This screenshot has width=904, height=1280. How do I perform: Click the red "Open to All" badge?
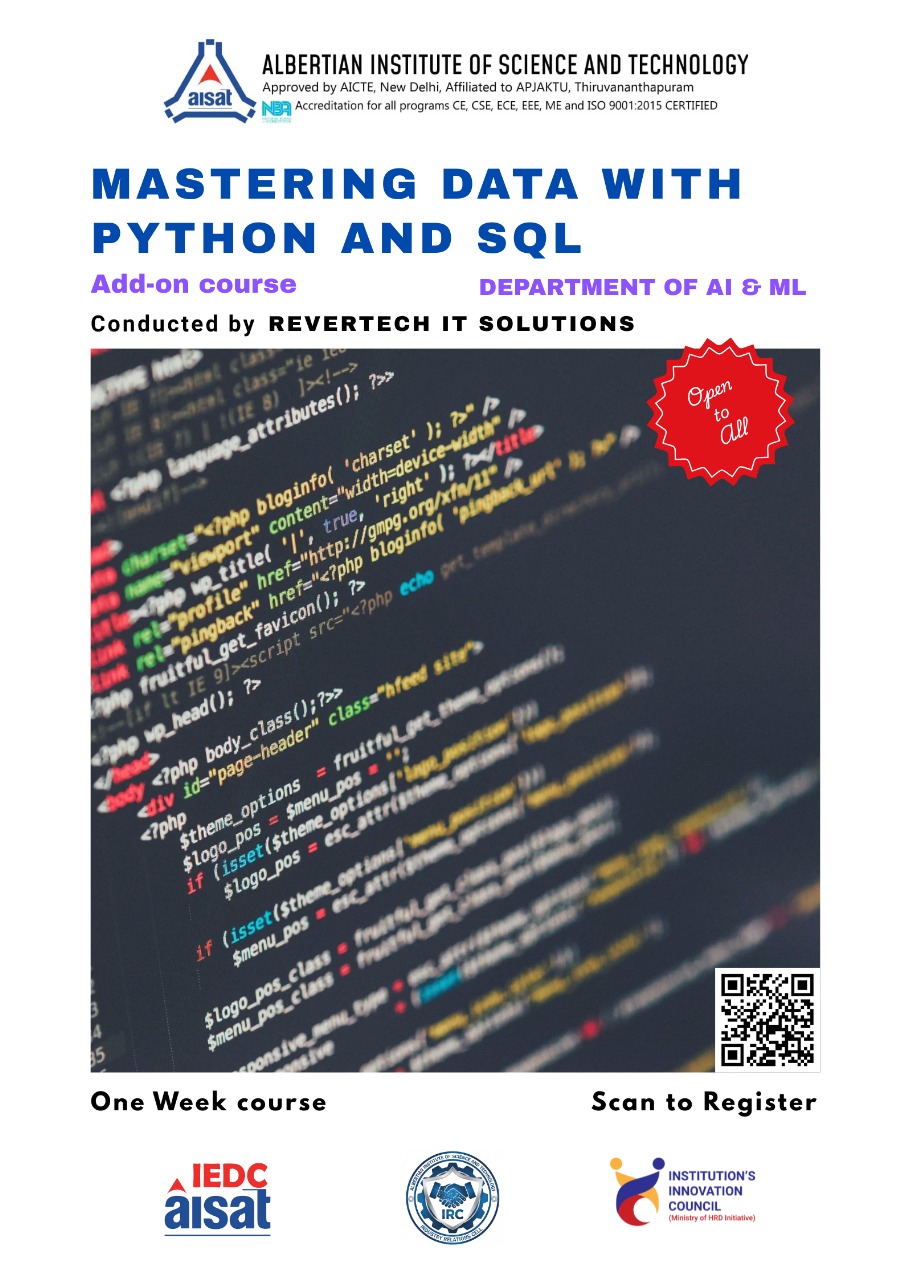[x=720, y=412]
